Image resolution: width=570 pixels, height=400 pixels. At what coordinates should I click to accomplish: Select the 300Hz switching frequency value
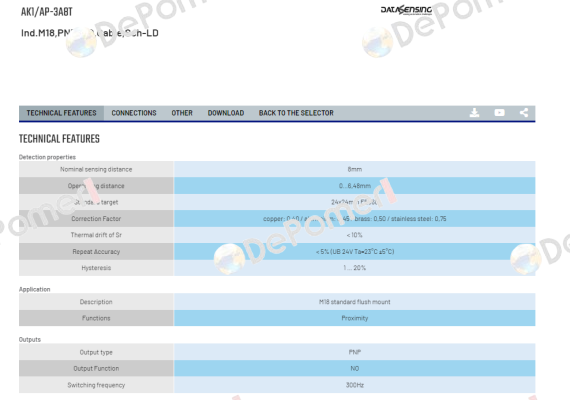pyautogui.click(x=354, y=385)
